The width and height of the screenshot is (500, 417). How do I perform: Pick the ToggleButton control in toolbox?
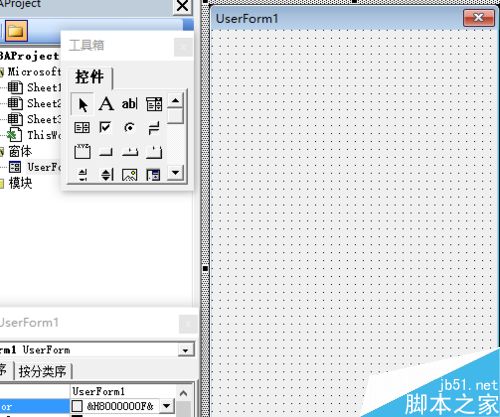tap(154, 128)
